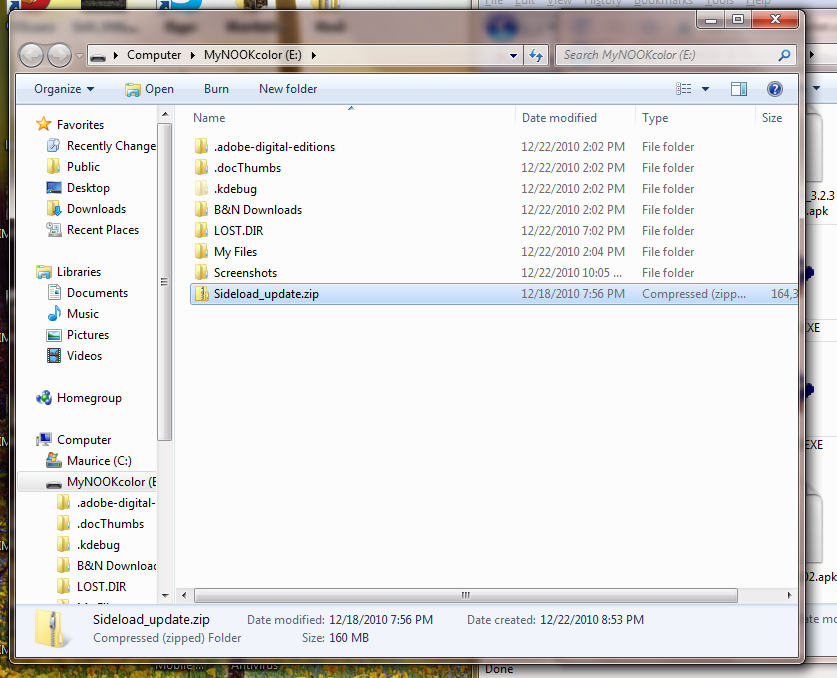The width and height of the screenshot is (837, 678).
Task: Open recent pages dropdown beside Forward button
Action: pyautogui.click(x=80, y=56)
